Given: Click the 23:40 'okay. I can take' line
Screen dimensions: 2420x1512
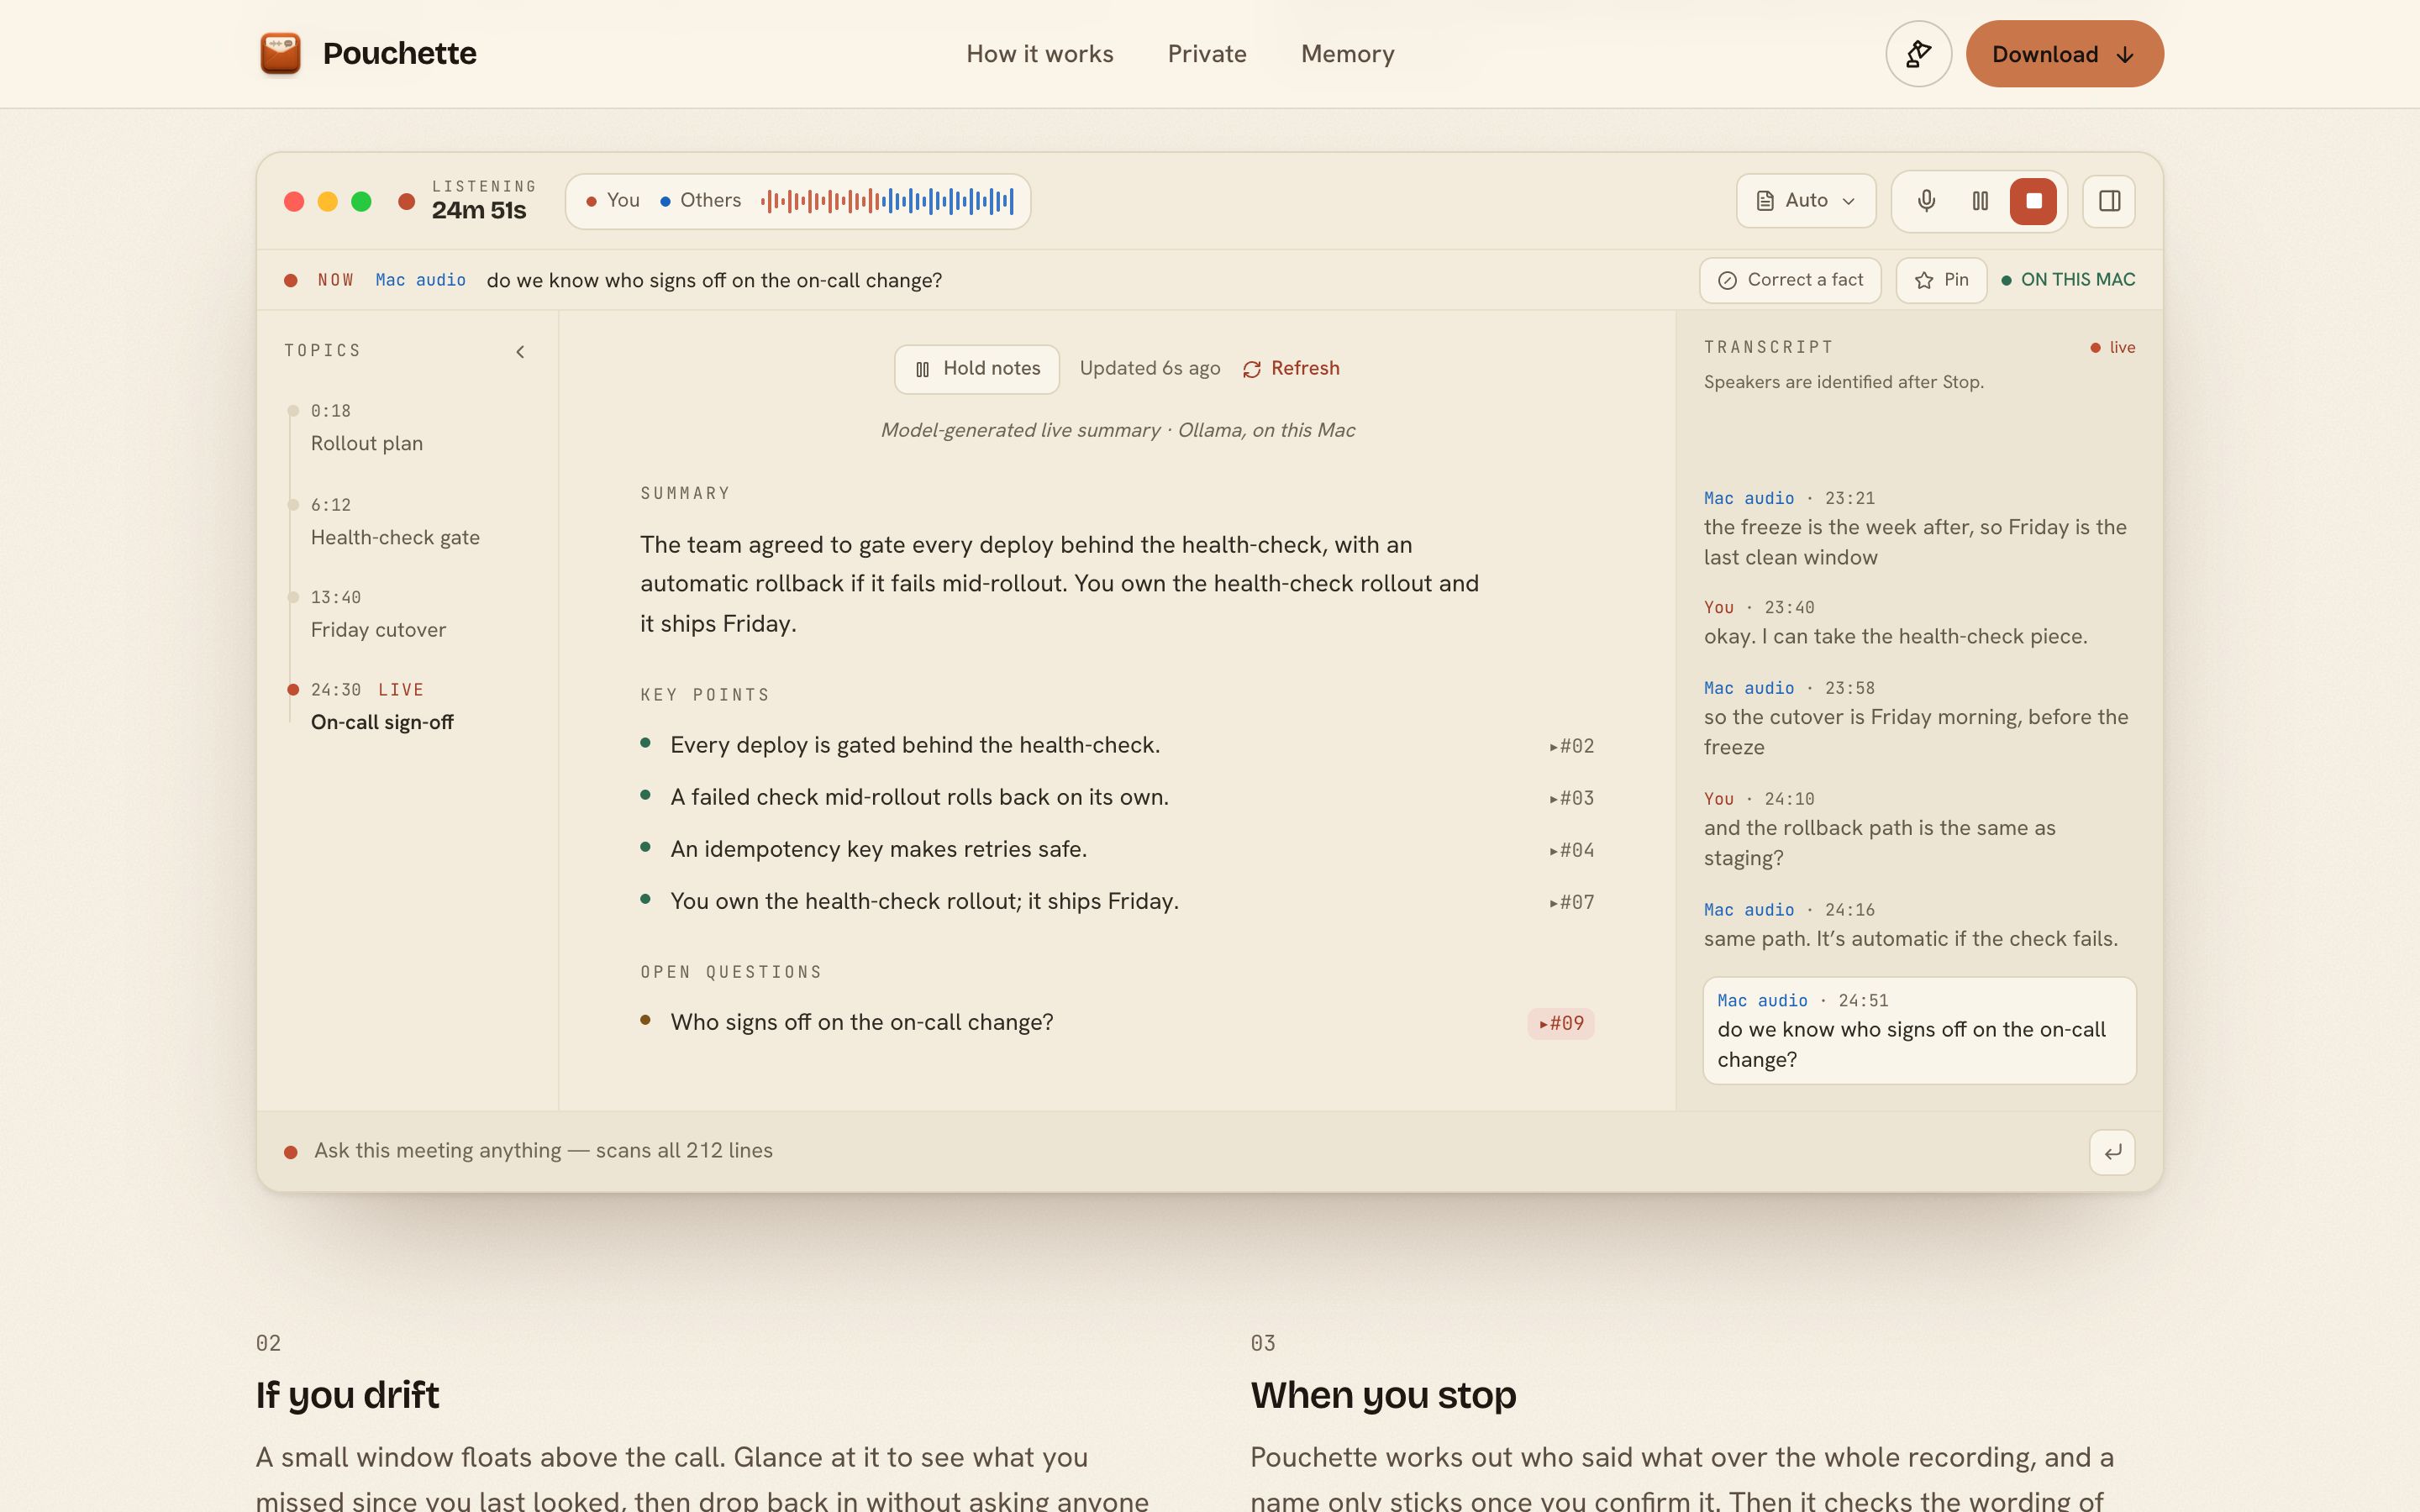Looking at the screenshot, I should (1919, 622).
